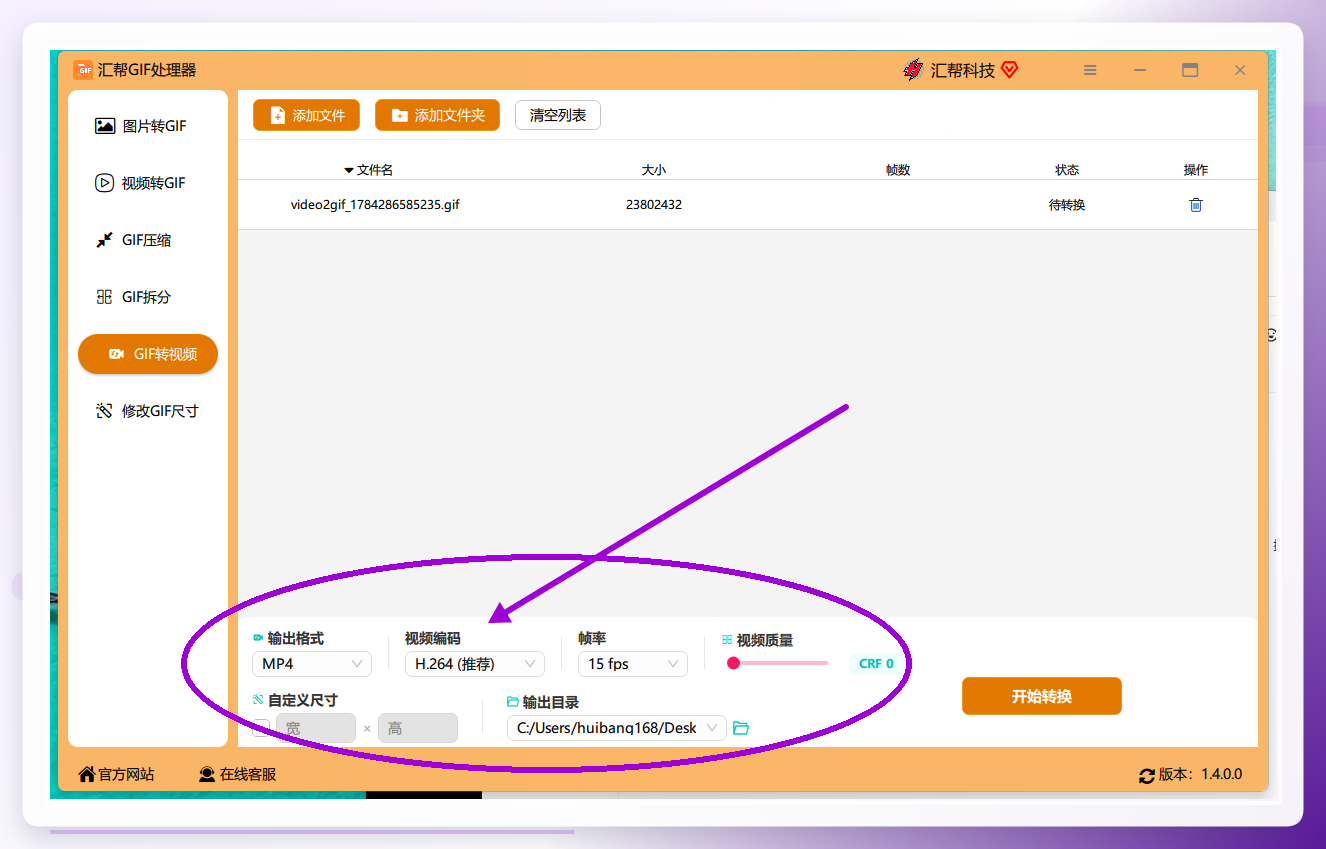Viewport: 1326px width, 849px height.
Task: Select file video2gif_1784286585235.gif
Action: [x=375, y=205]
